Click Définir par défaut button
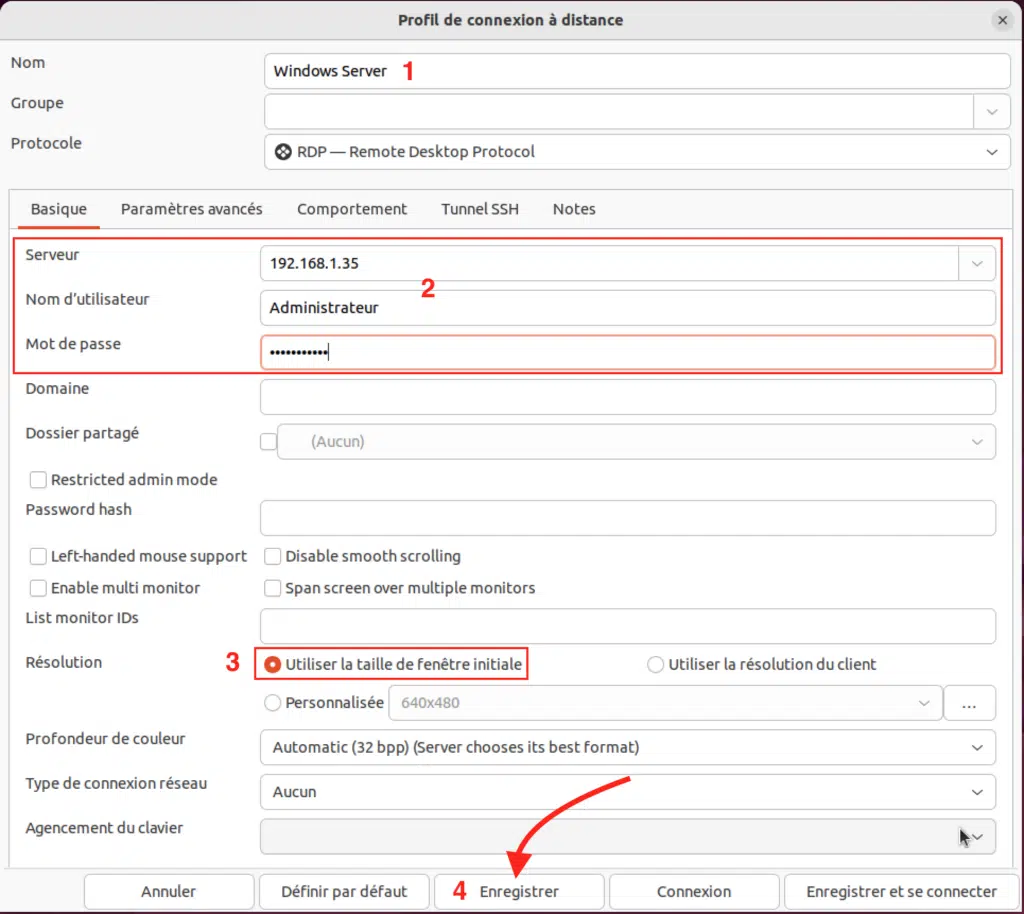The height and width of the screenshot is (914, 1024). [x=344, y=892]
